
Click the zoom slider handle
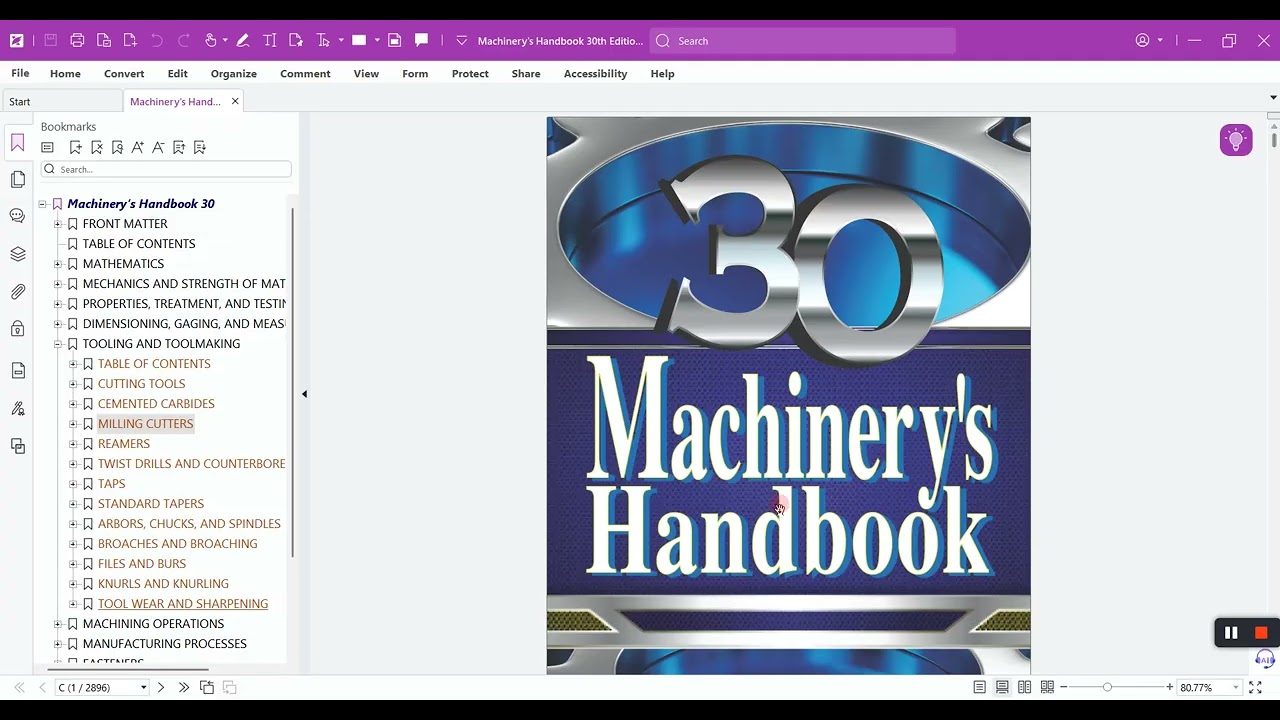pos(1107,688)
